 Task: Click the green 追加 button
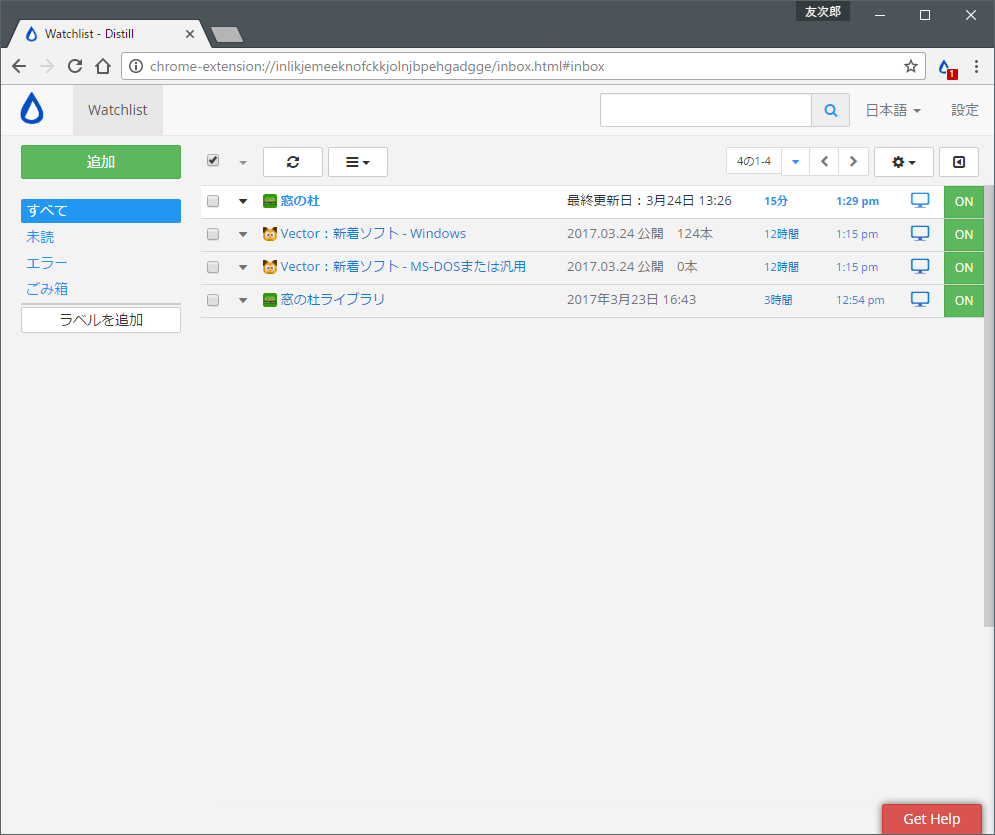(x=101, y=162)
